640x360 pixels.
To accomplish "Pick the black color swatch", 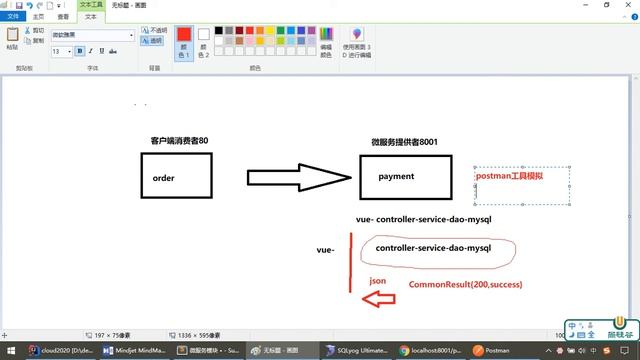I will pyautogui.click(x=219, y=30).
